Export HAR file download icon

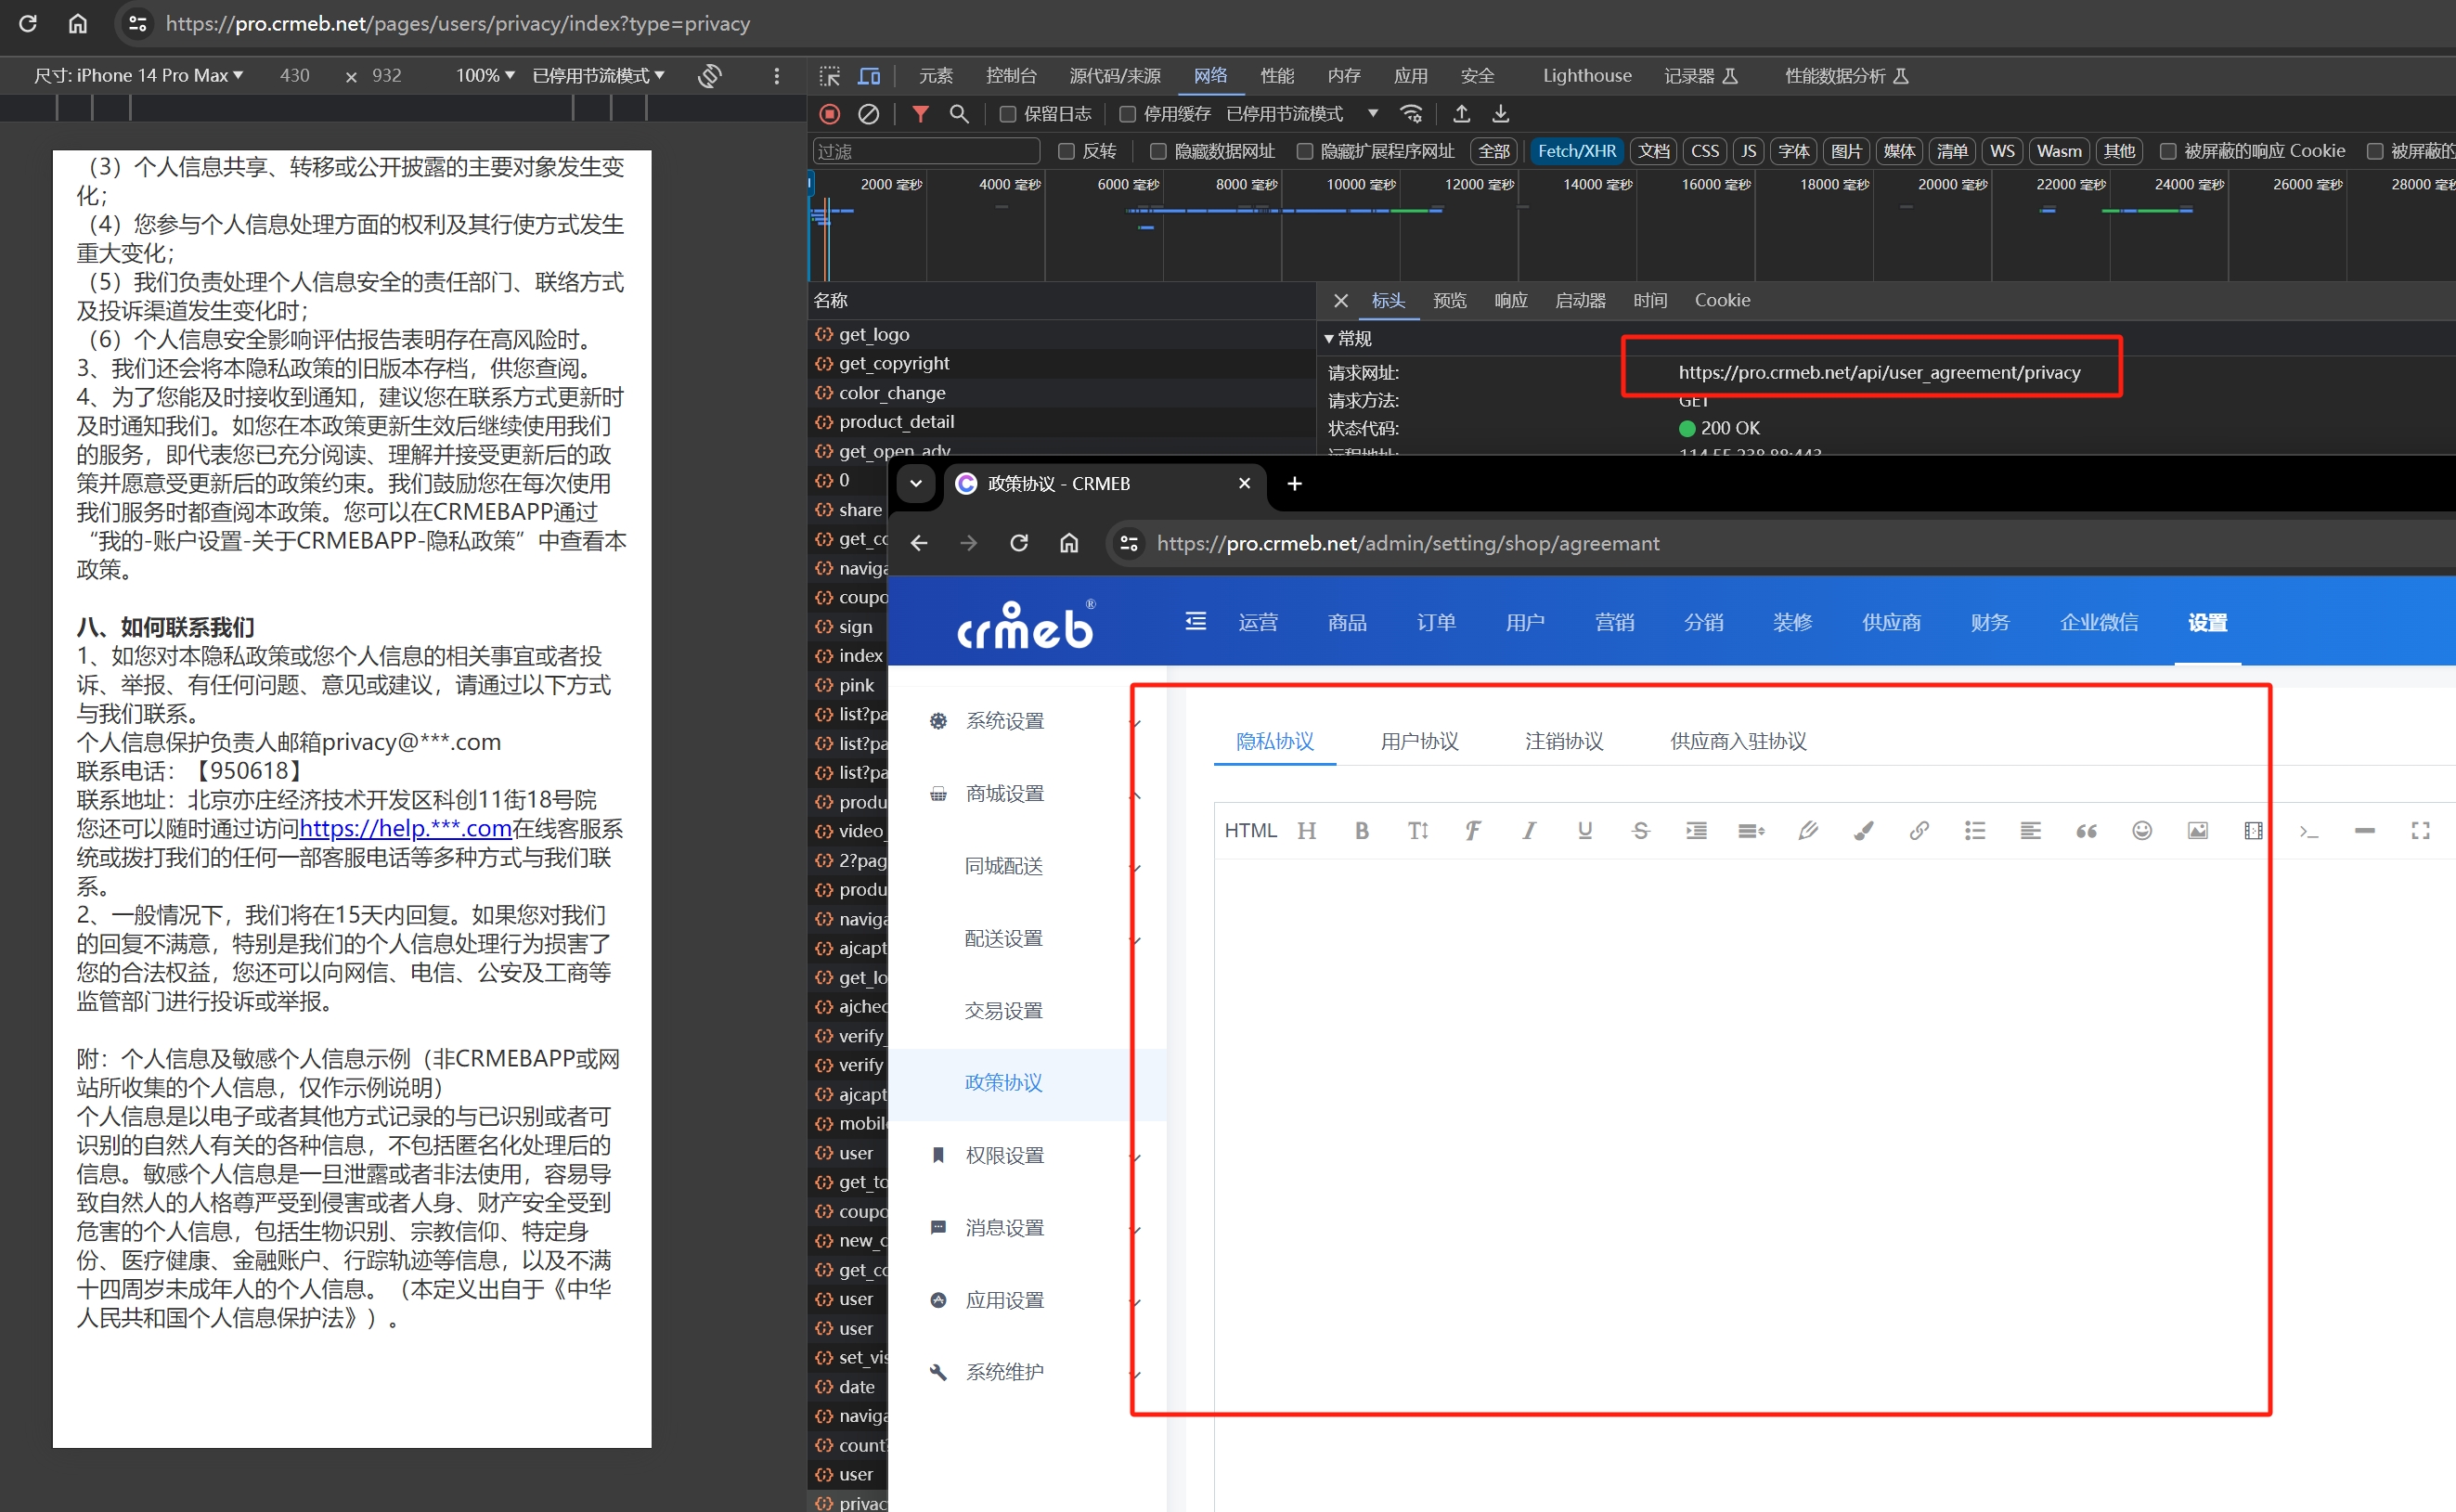1500,114
